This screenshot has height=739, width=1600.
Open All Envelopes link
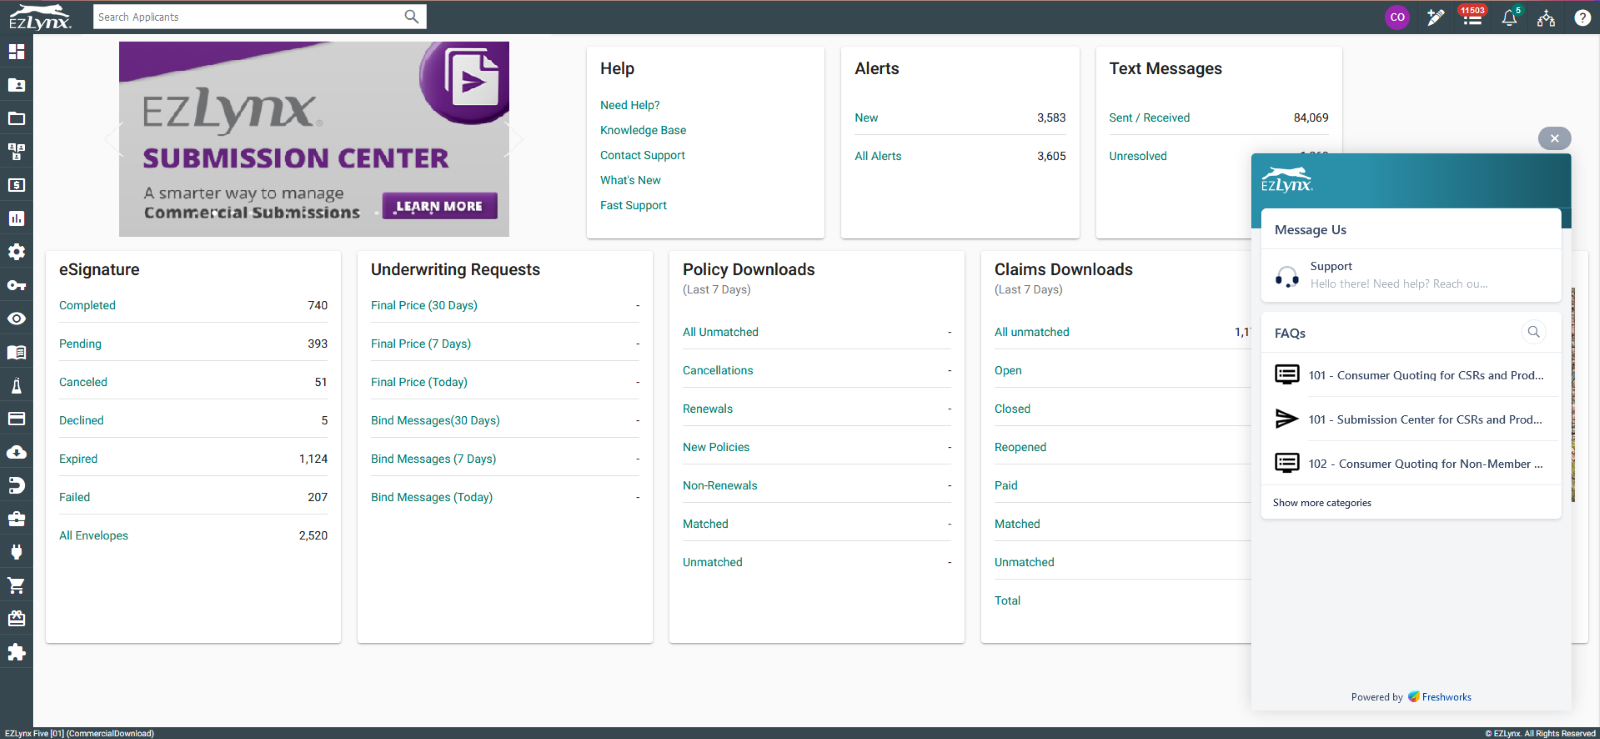tap(93, 536)
